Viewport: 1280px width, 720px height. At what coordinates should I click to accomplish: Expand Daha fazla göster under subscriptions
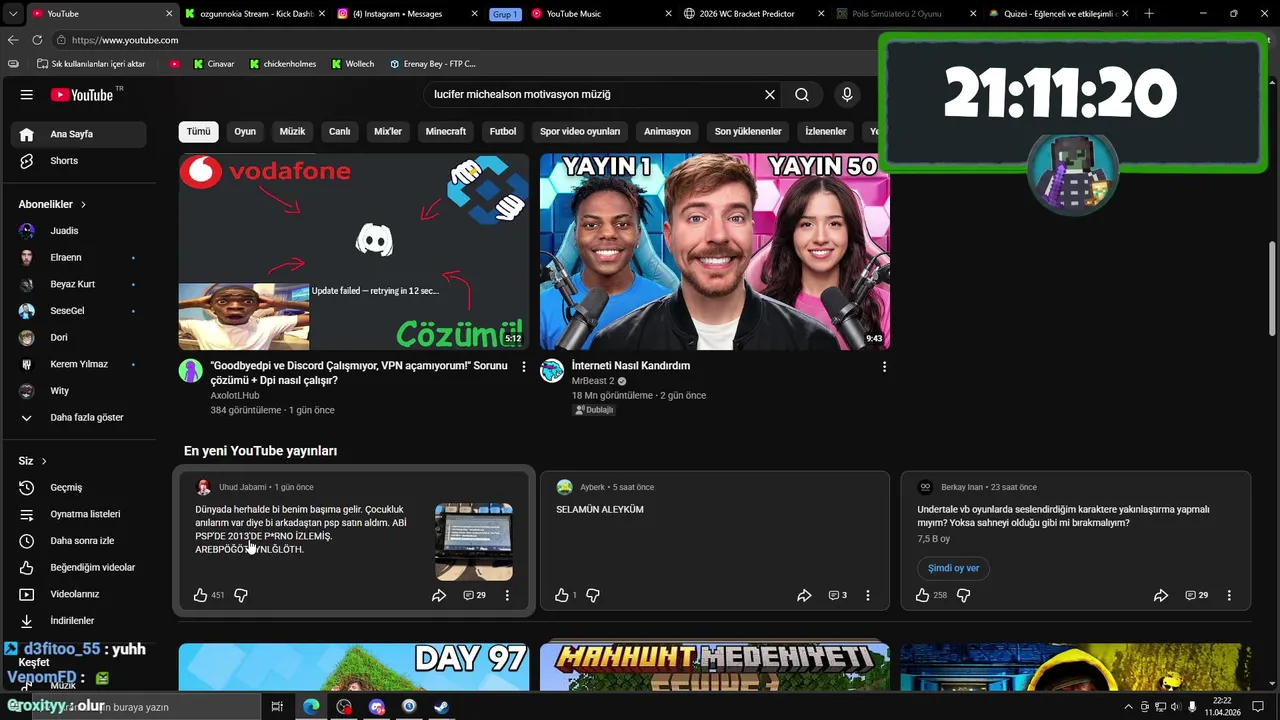(79, 418)
